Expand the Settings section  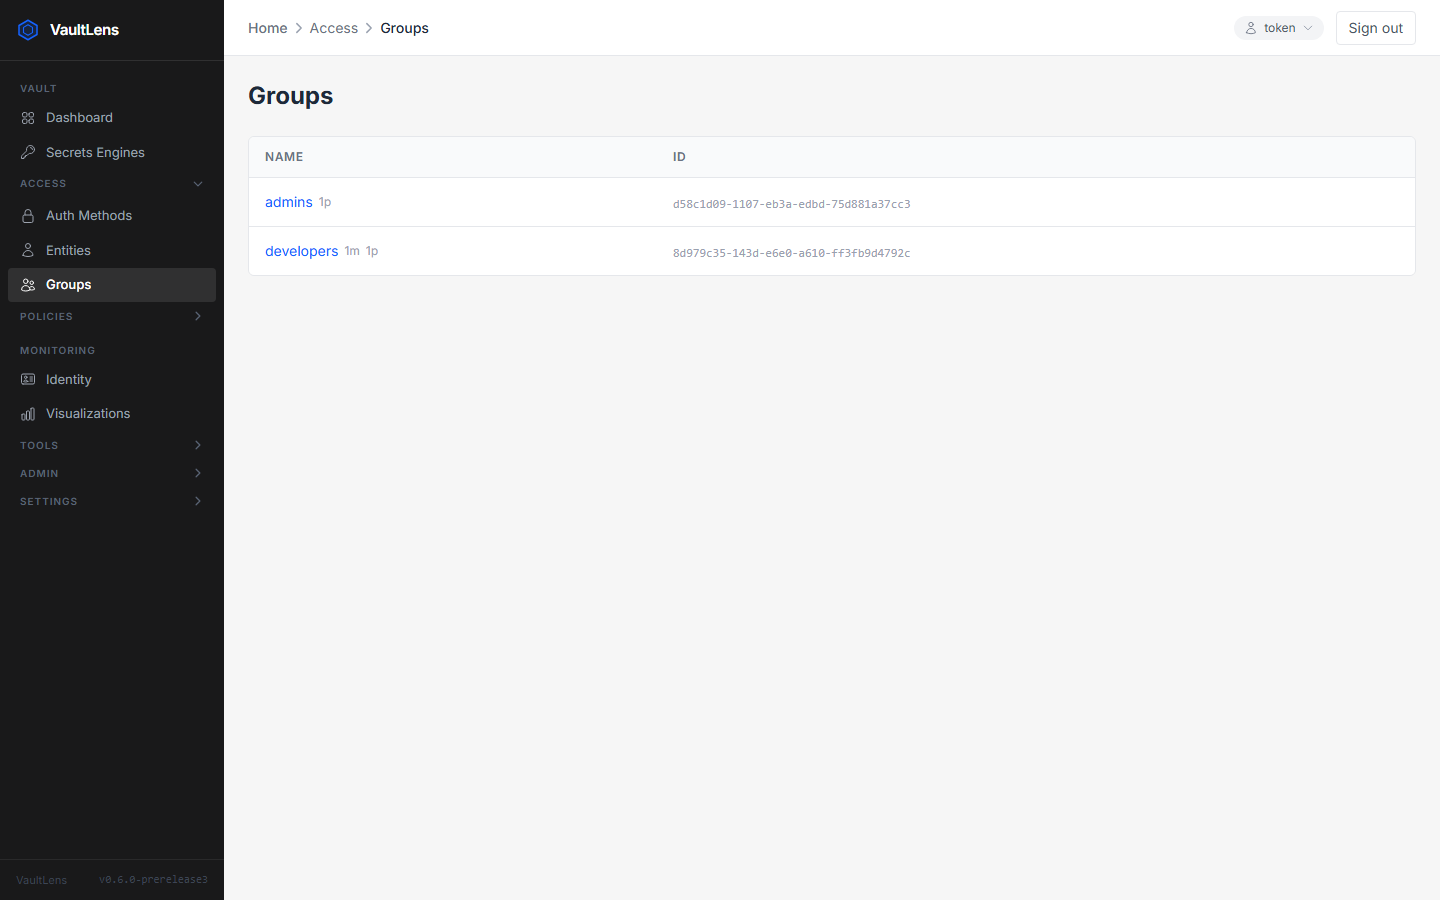pyautogui.click(x=112, y=501)
